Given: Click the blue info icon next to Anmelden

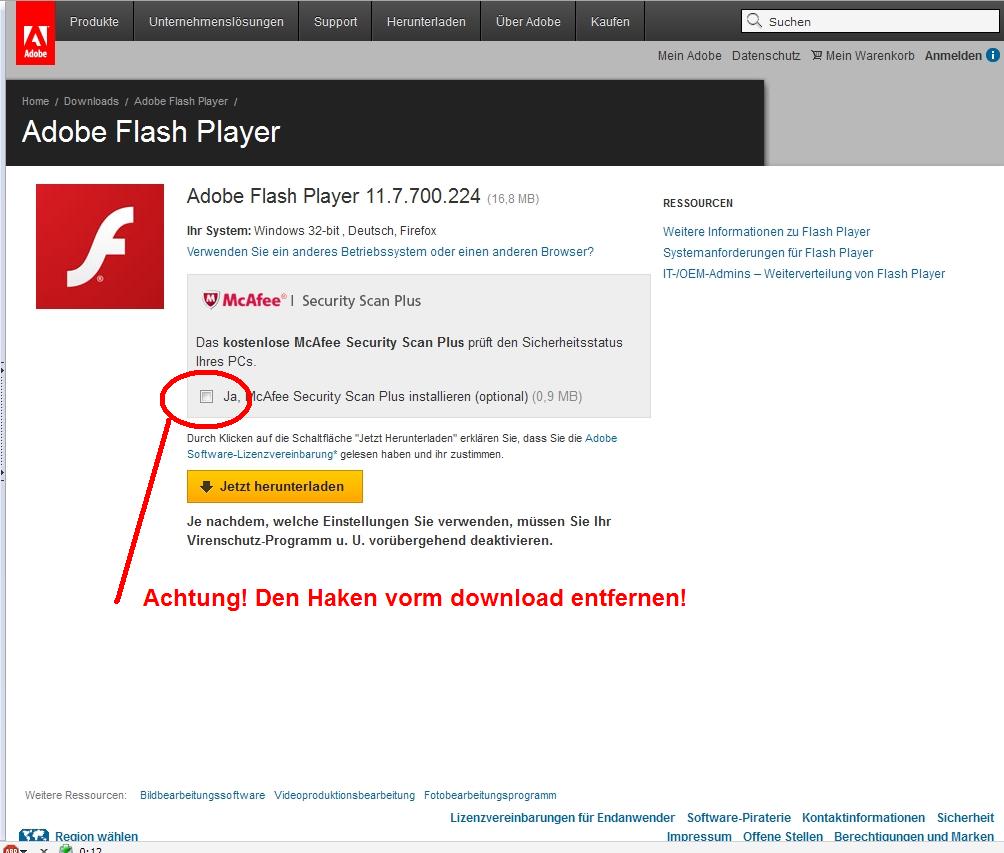Looking at the screenshot, I should pyautogui.click(x=992, y=55).
